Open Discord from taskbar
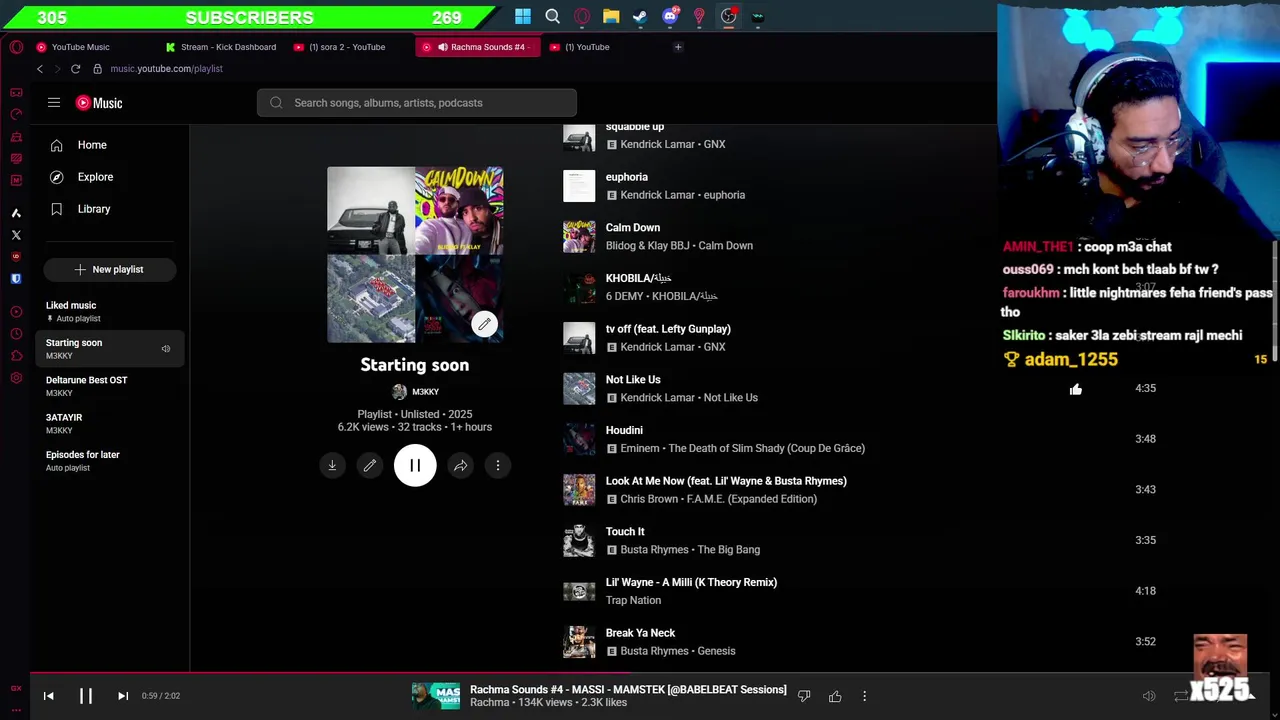The height and width of the screenshot is (720, 1280). point(670,16)
